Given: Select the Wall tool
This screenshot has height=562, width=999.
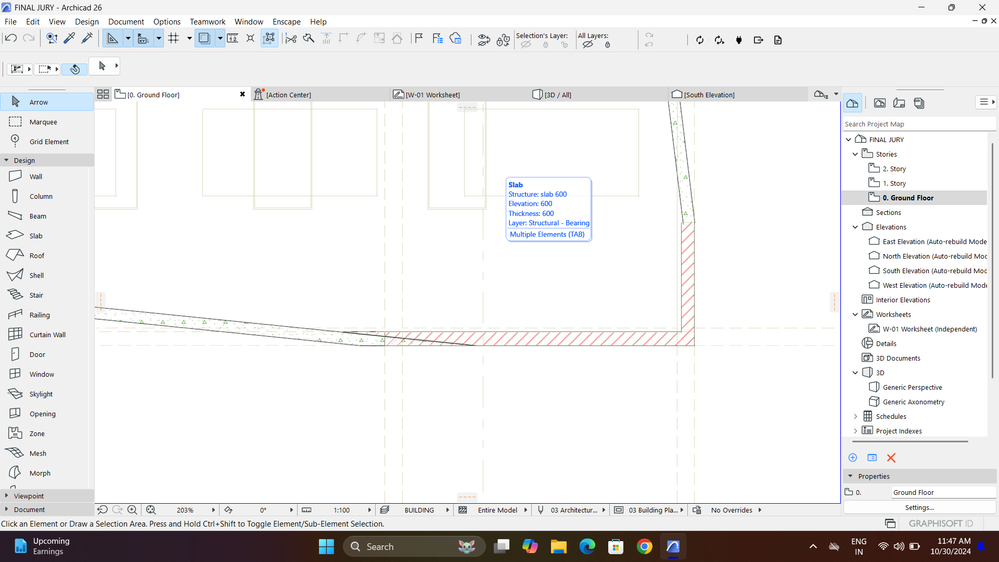Looking at the screenshot, I should 36,177.
